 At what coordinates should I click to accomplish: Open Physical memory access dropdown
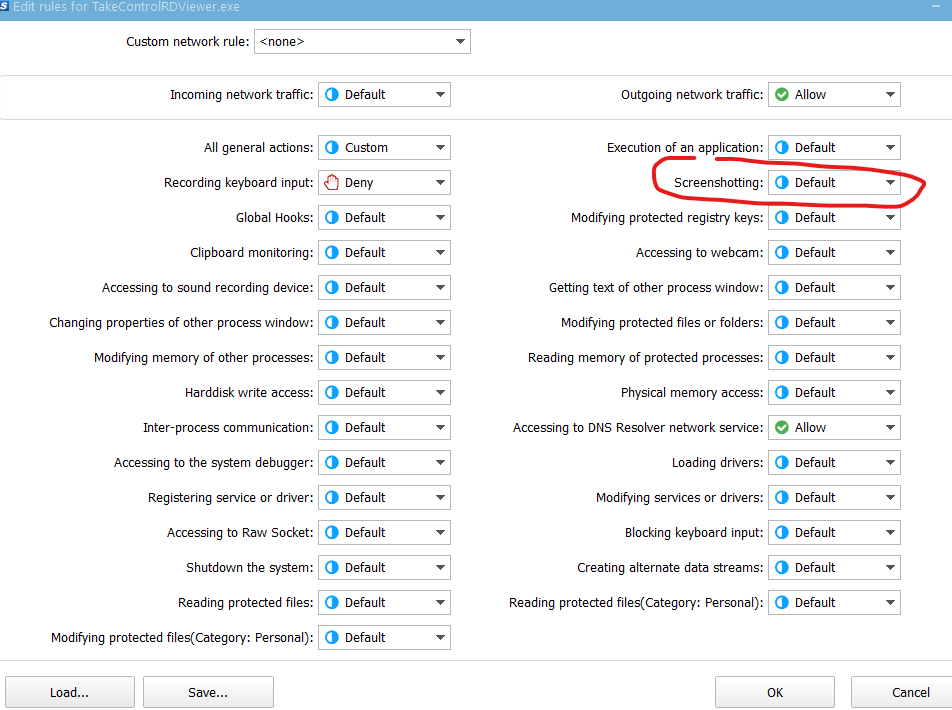tap(834, 393)
